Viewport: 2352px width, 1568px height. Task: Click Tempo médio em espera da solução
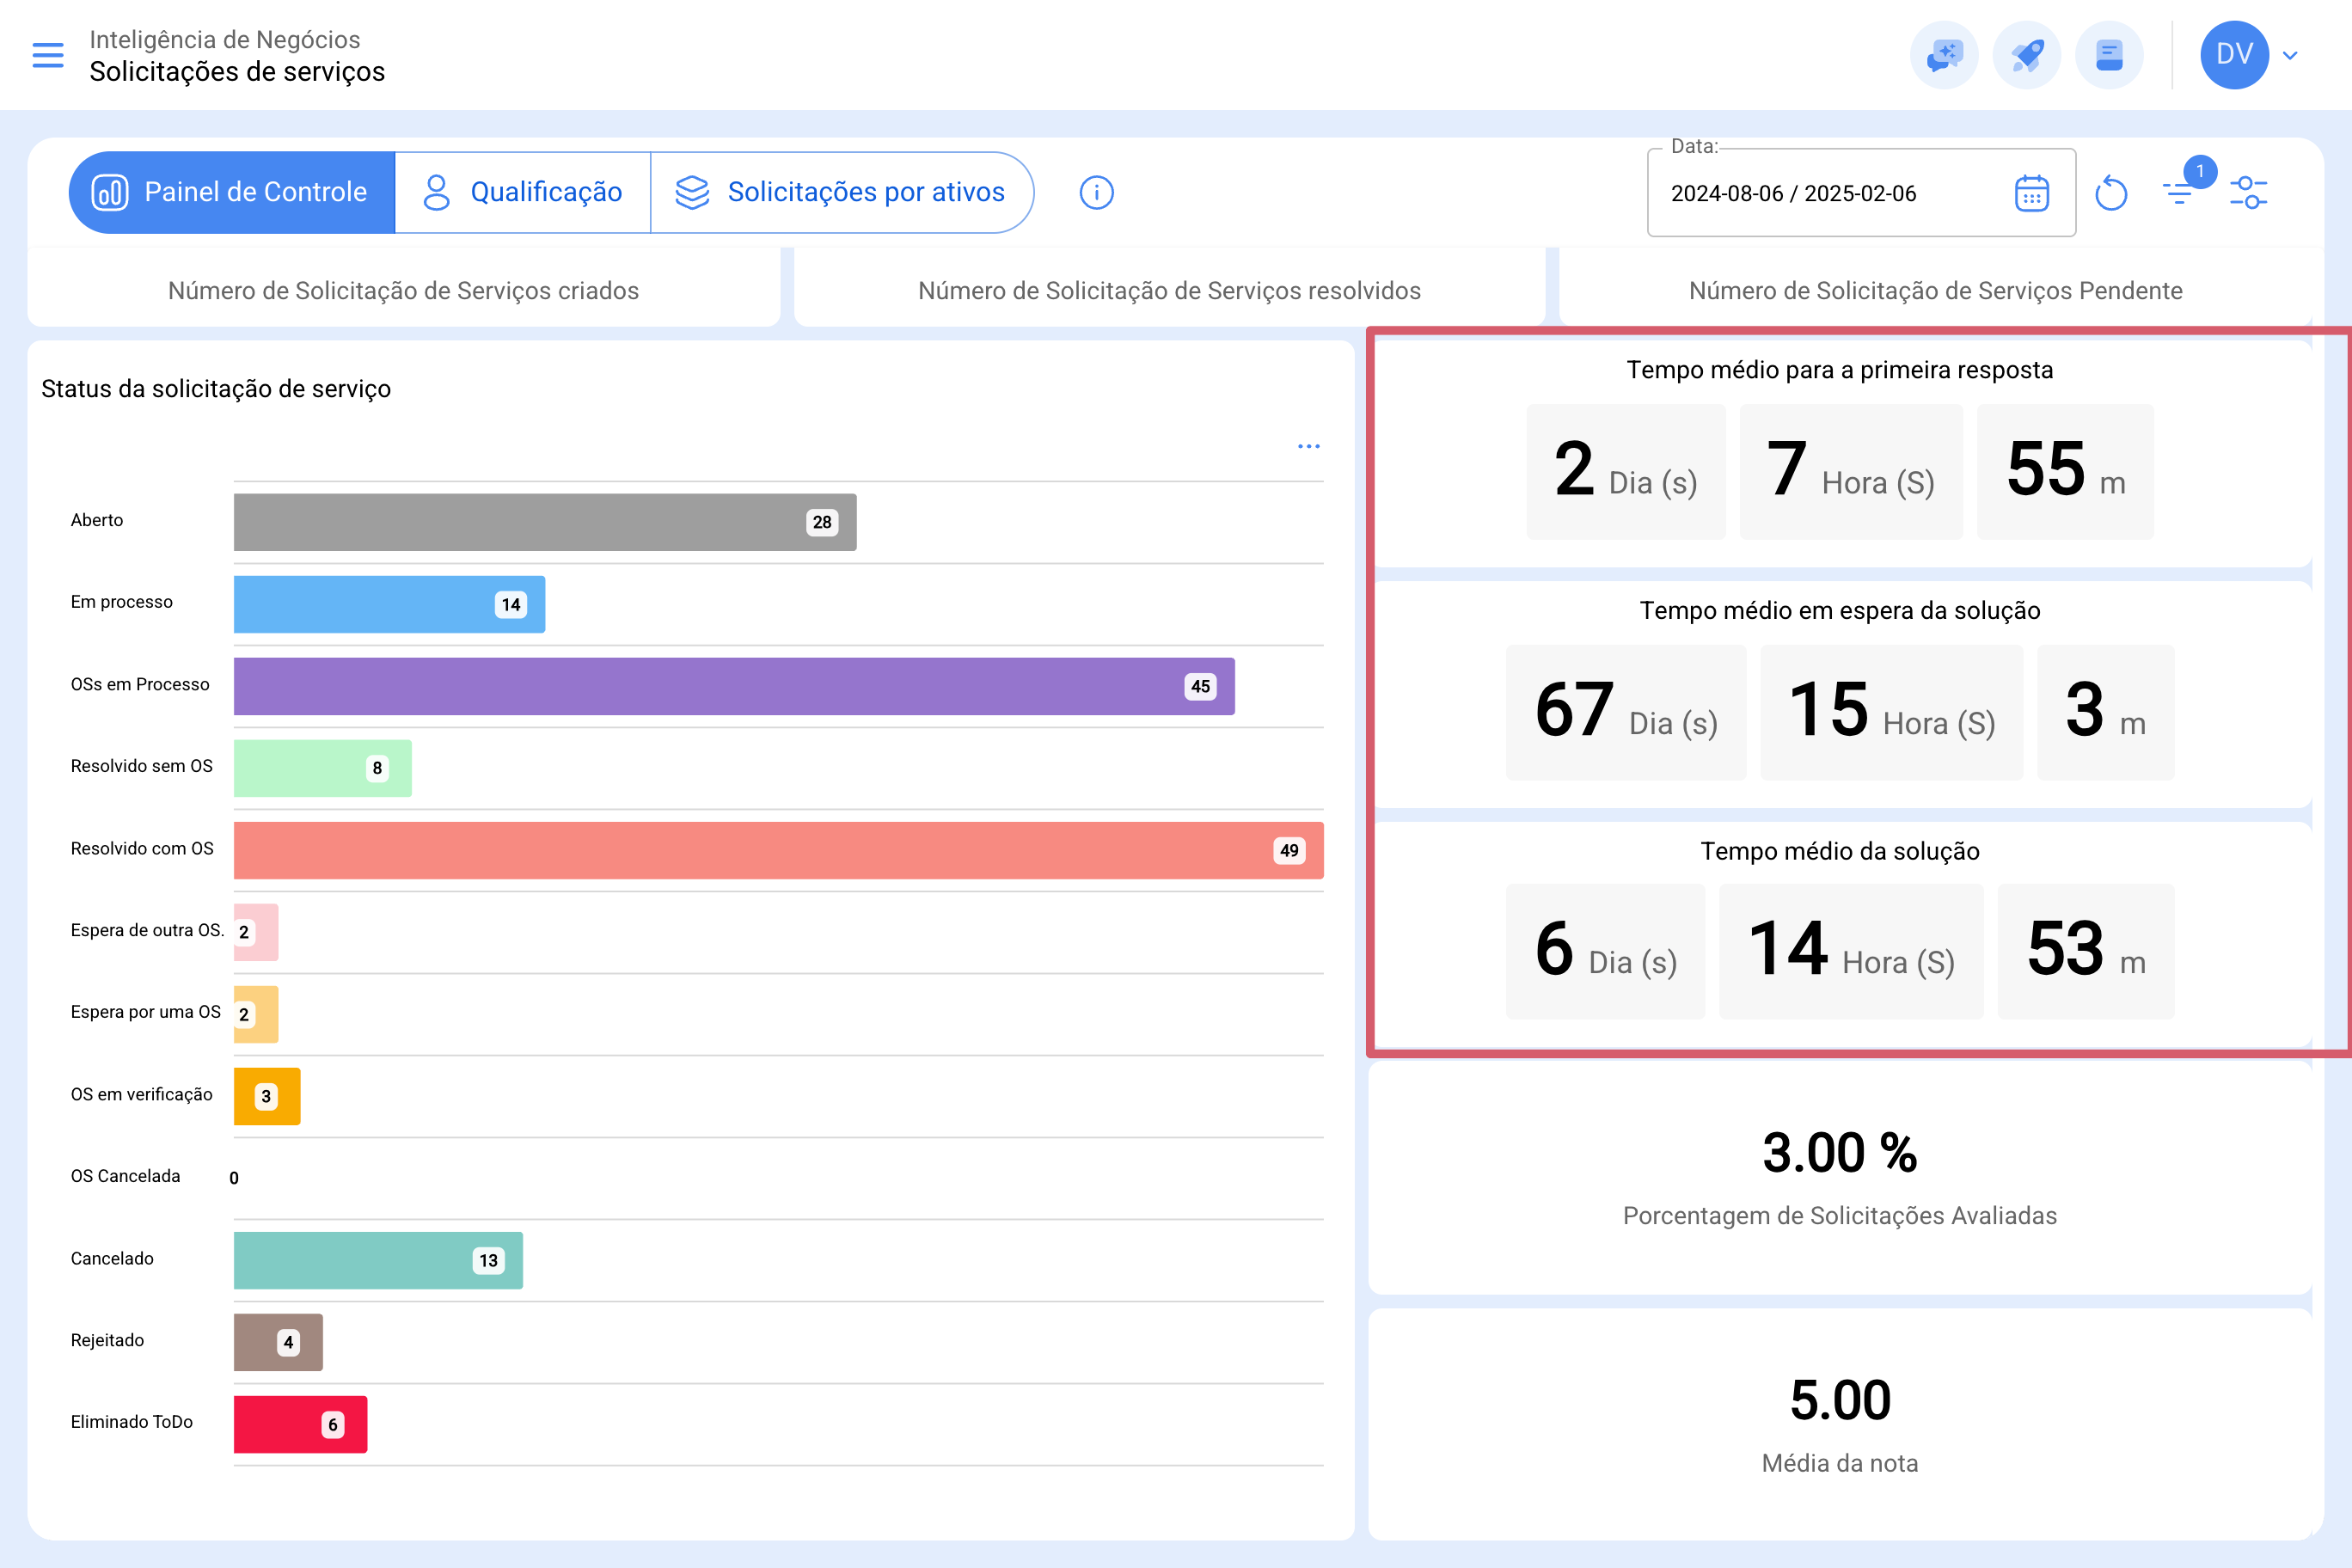1839,611
